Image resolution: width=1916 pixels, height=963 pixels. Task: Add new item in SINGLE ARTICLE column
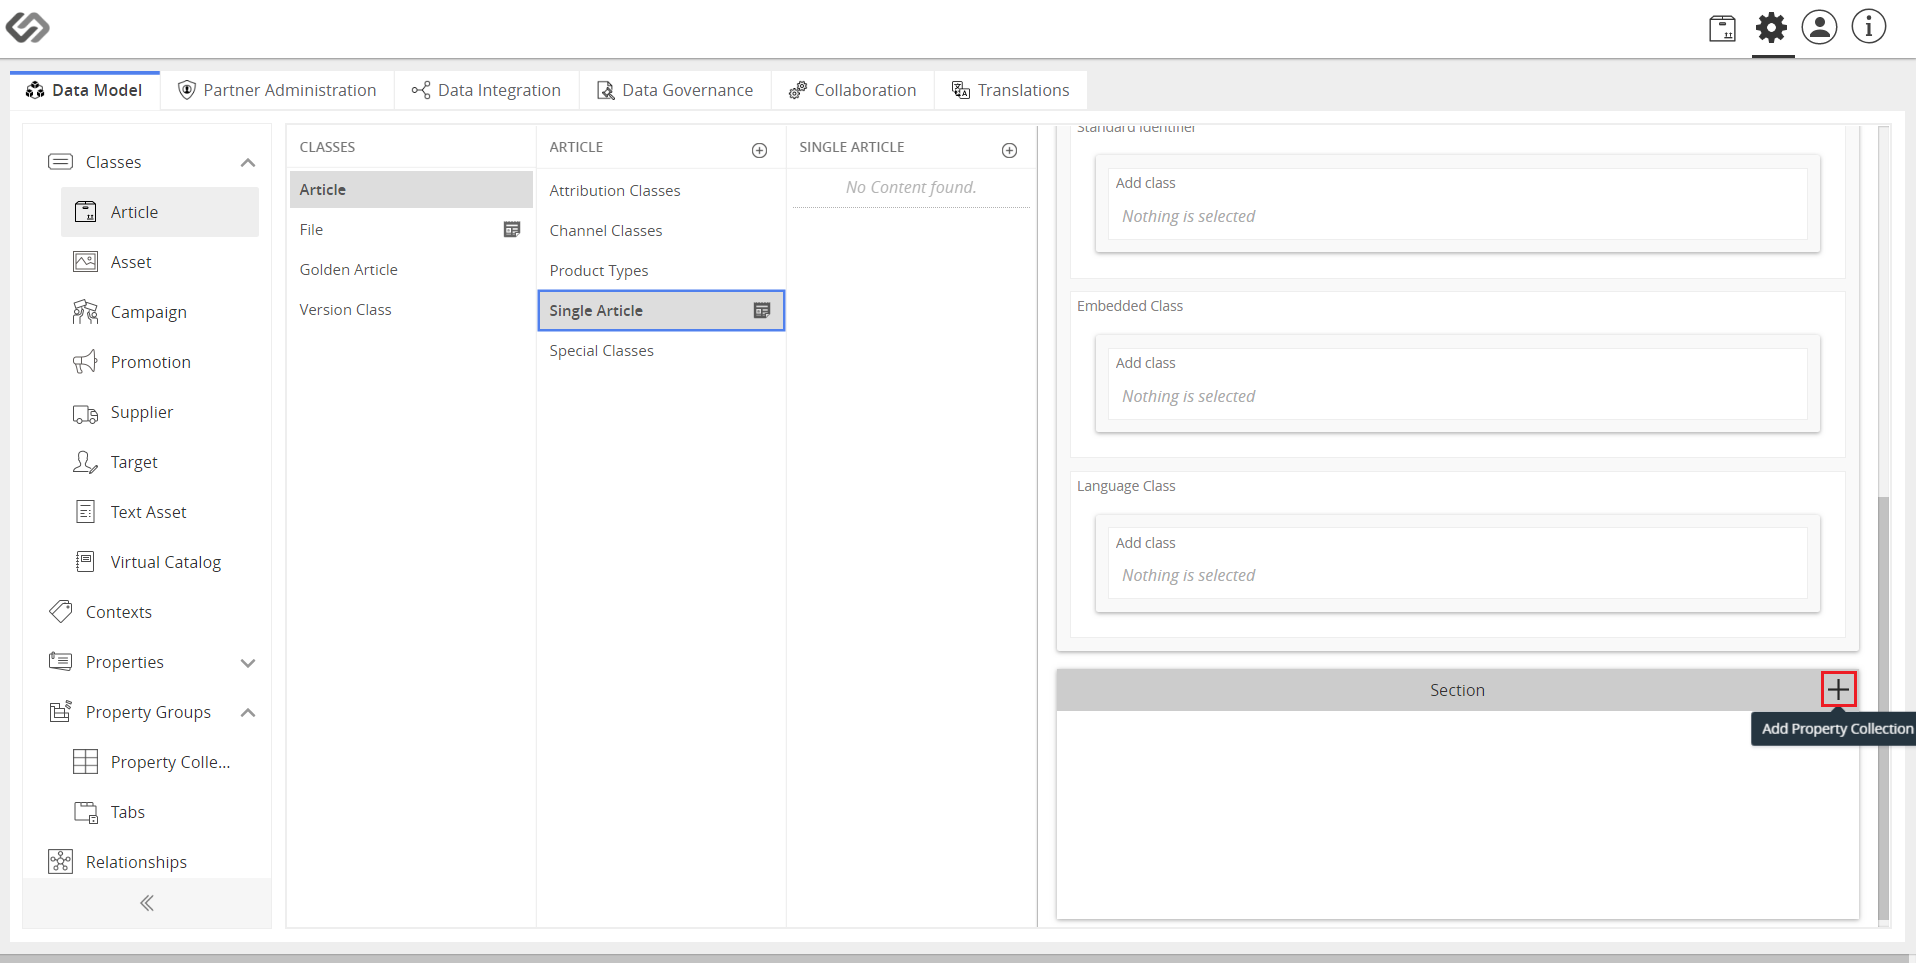coord(1009,150)
